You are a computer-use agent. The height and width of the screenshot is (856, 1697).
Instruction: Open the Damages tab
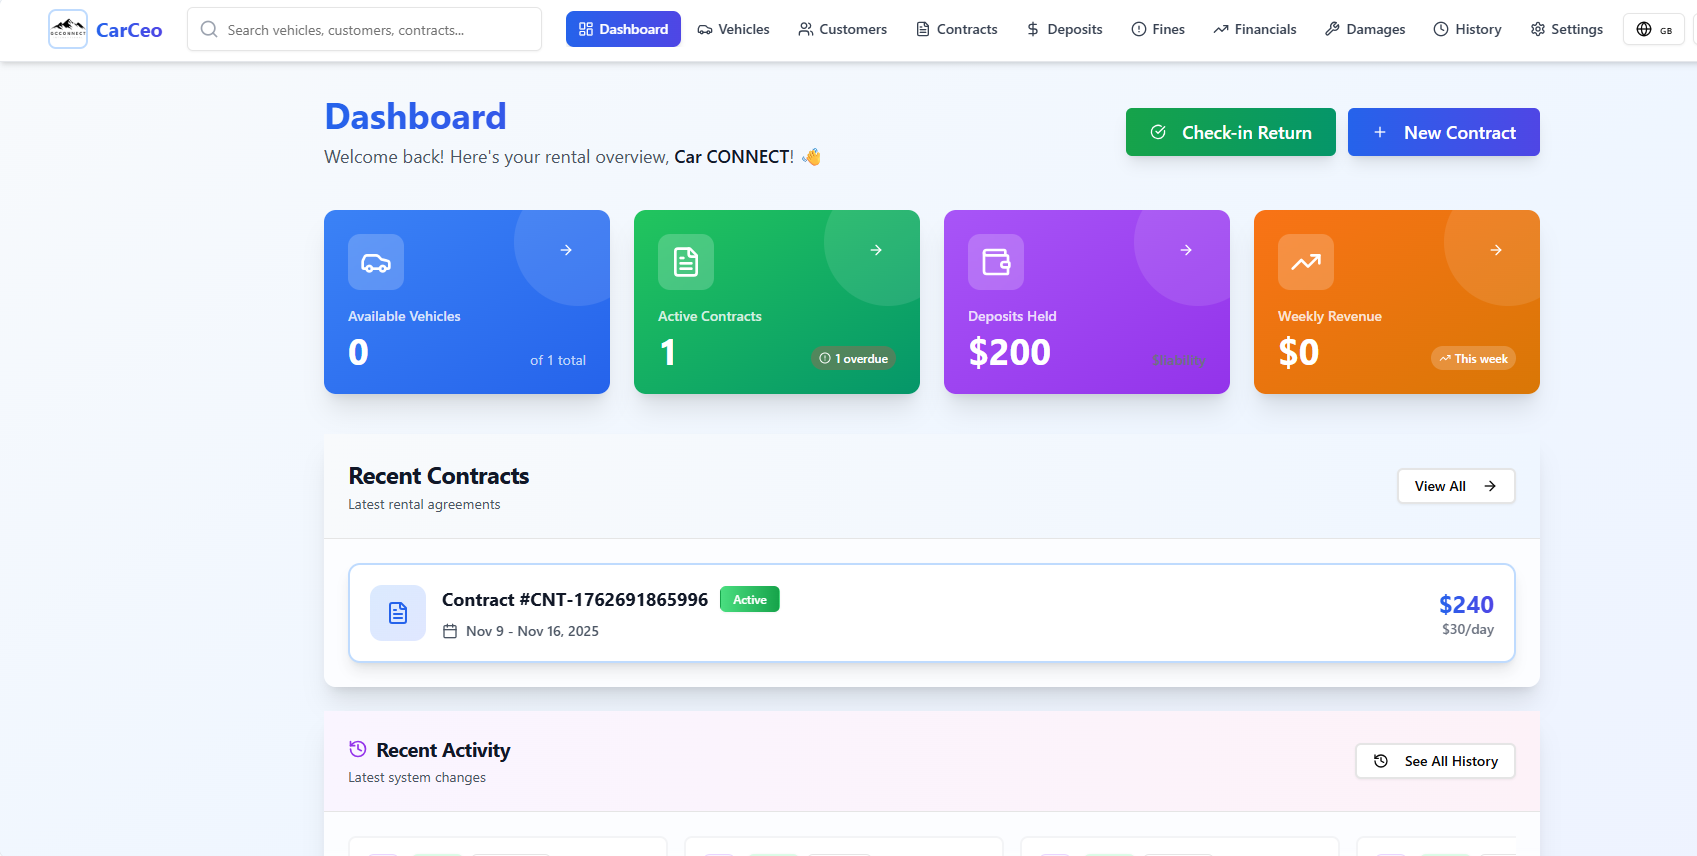[x=1365, y=29]
